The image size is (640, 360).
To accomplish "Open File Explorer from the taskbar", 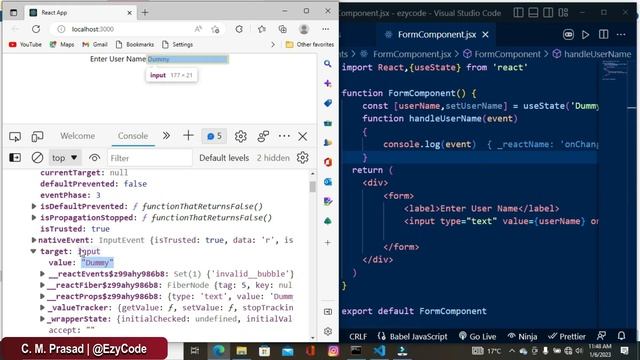I will coord(242,351).
